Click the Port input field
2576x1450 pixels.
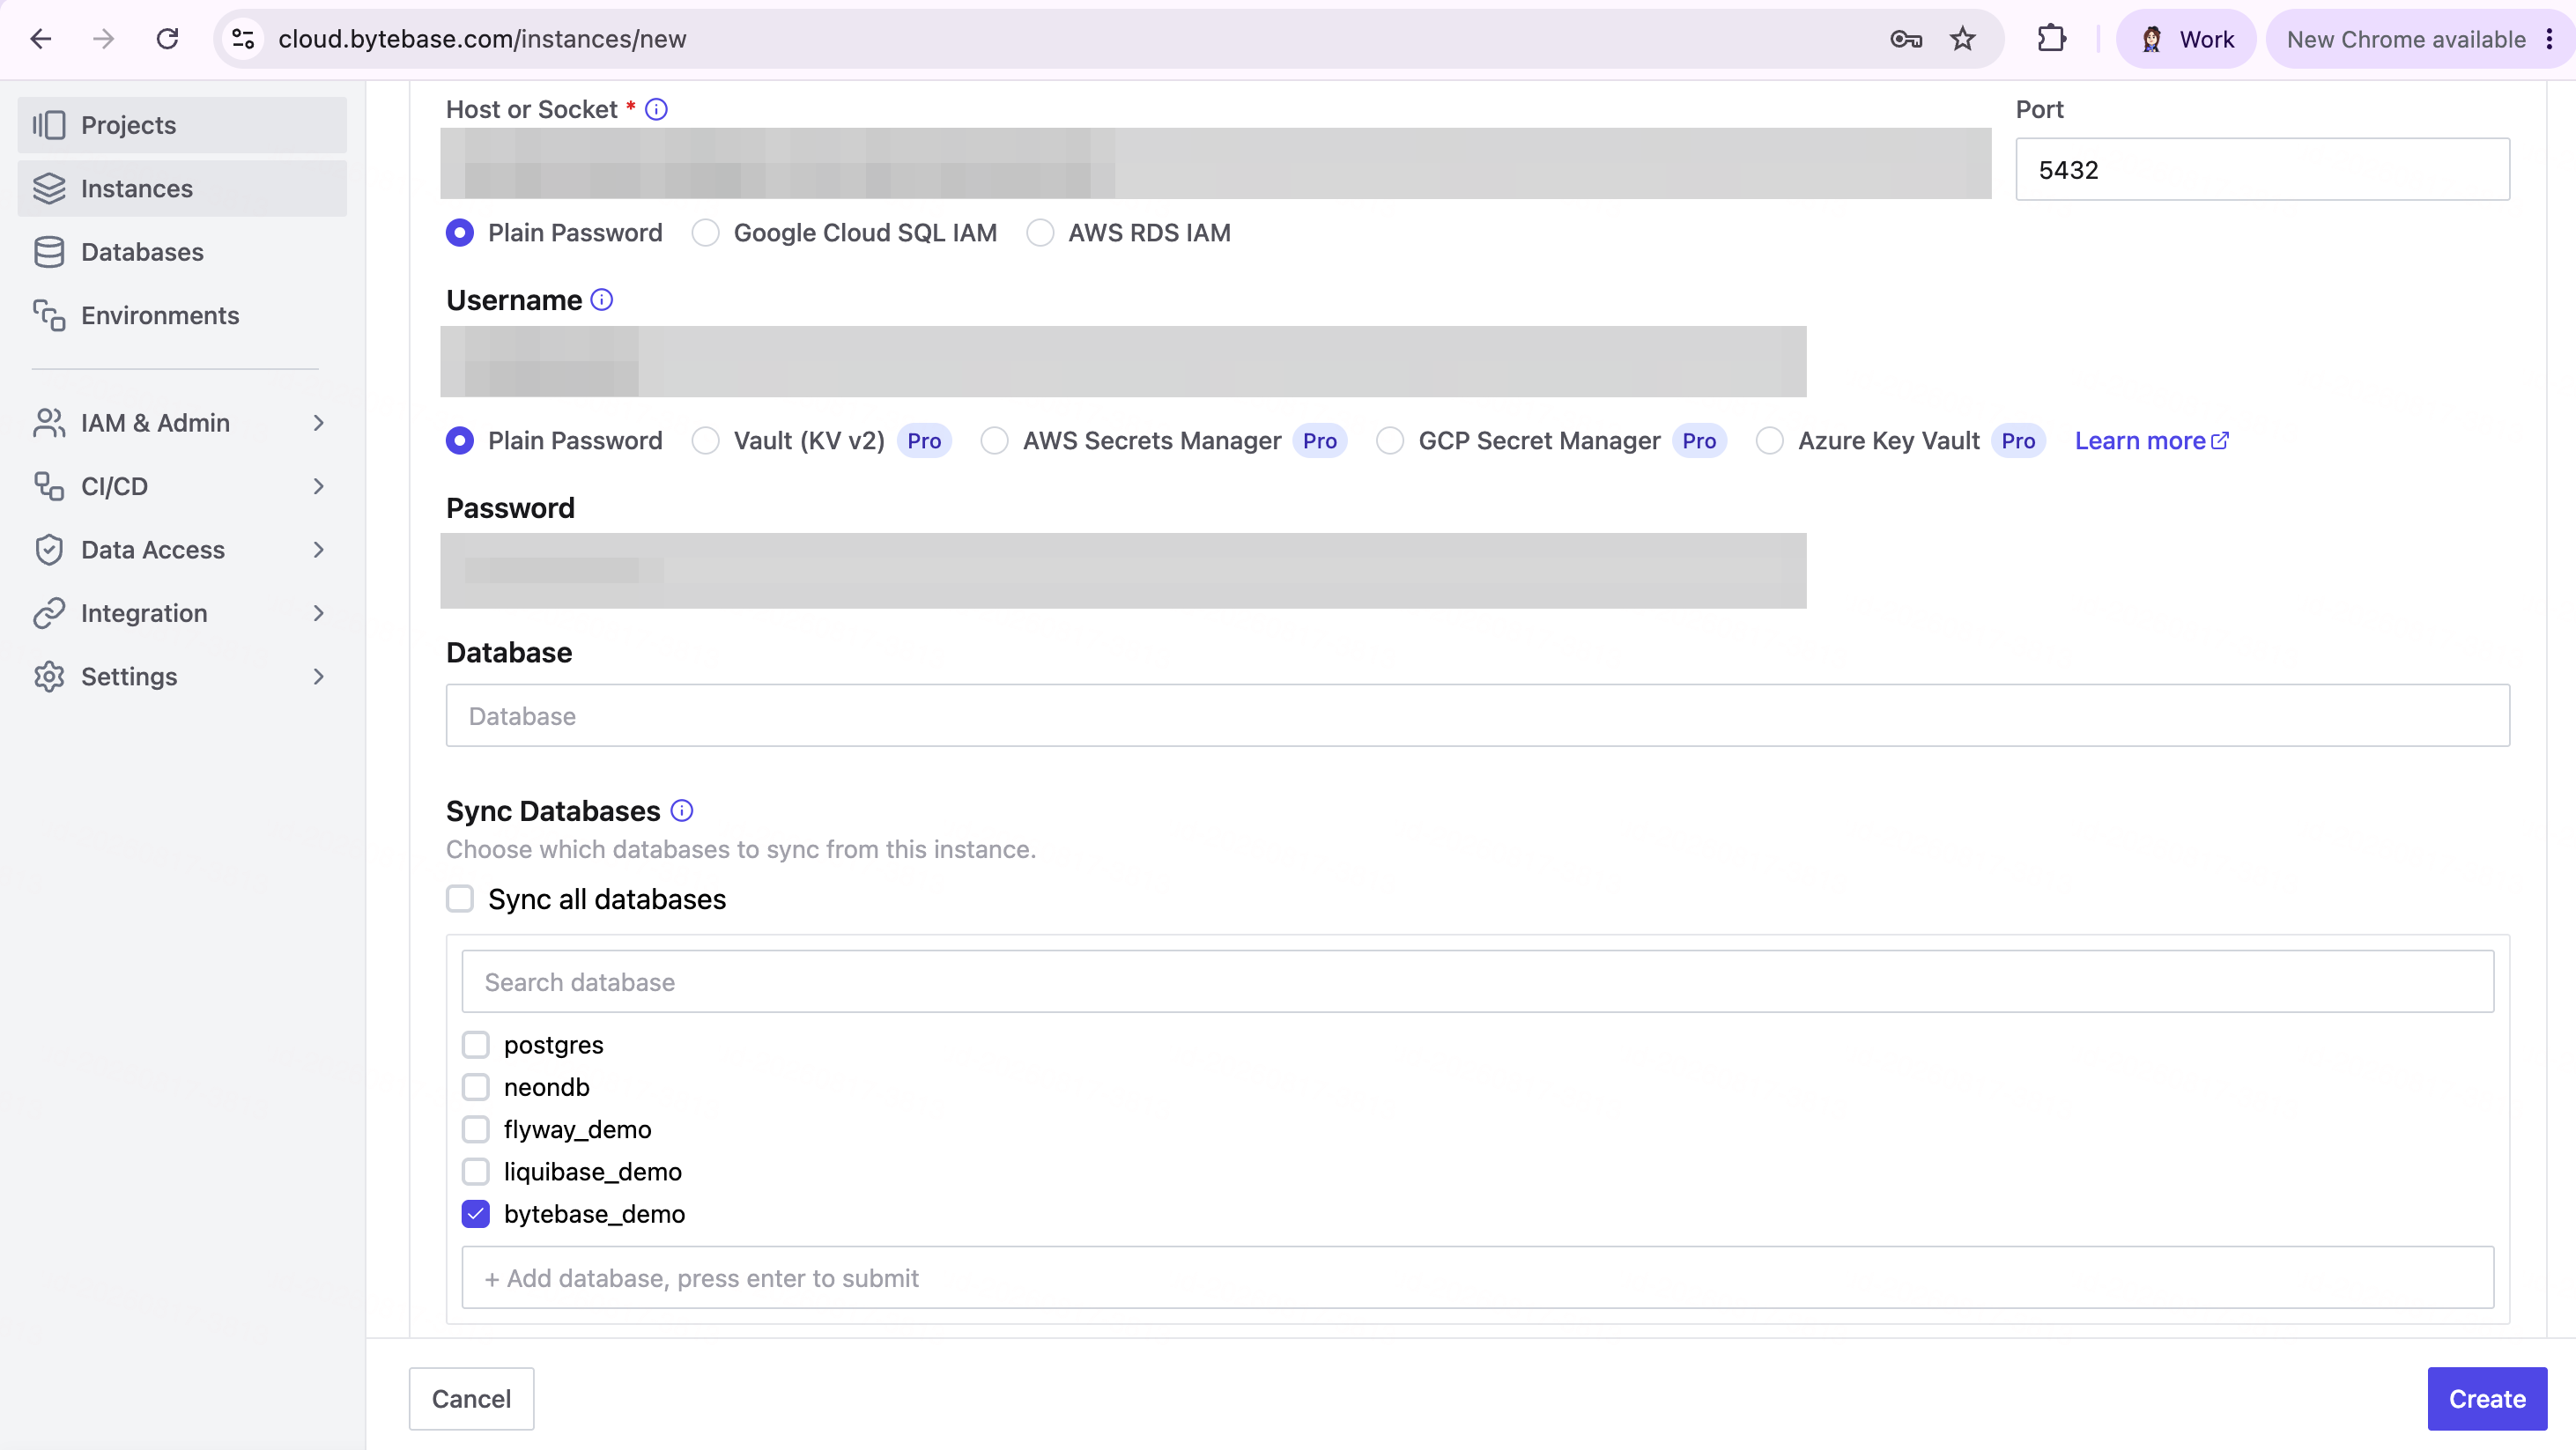tap(2262, 169)
